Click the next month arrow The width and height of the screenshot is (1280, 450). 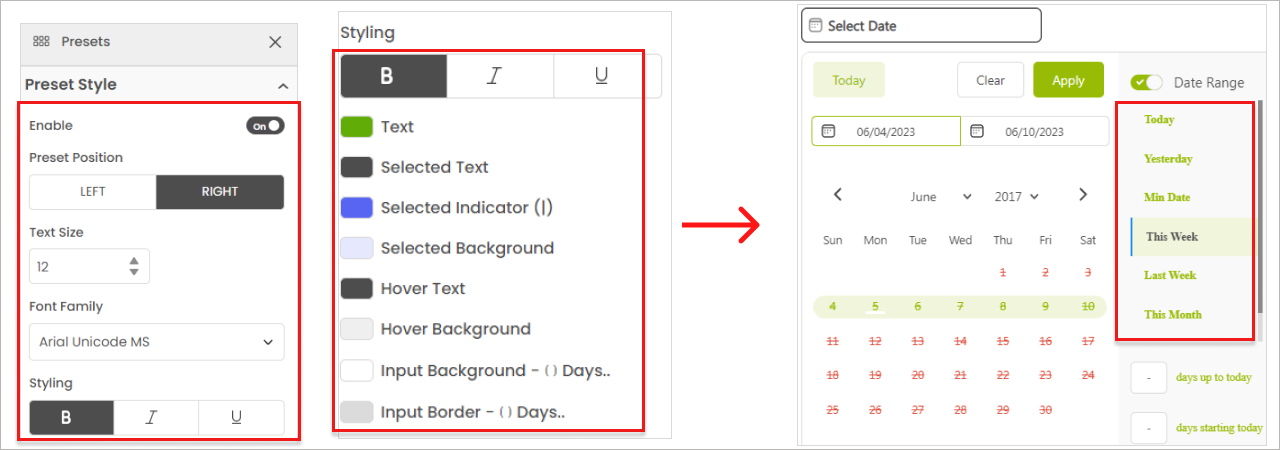[x=1083, y=195]
